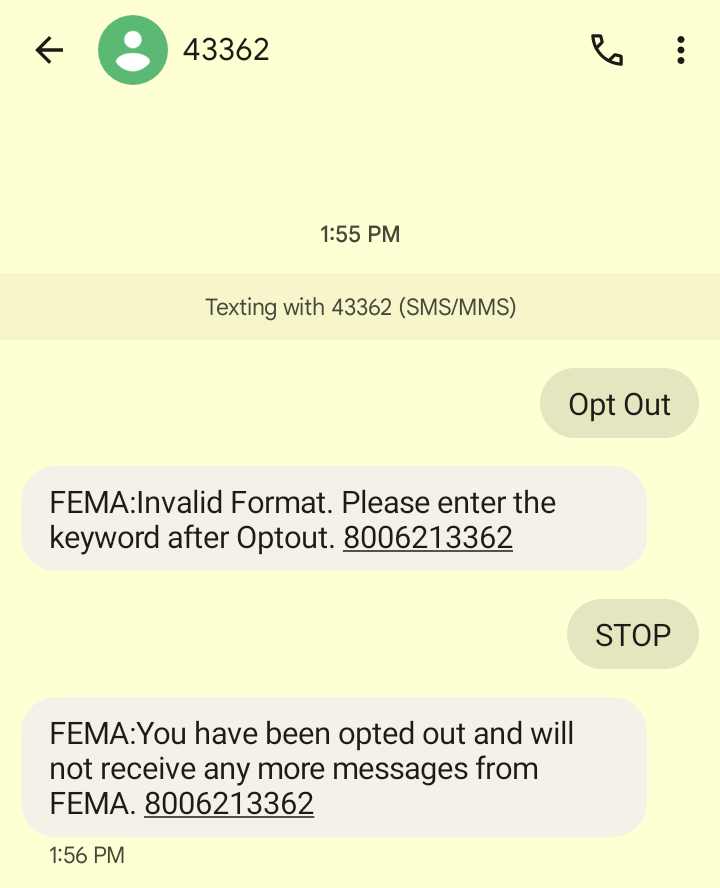Open 8006213362 link in the Invalid Format message
Viewport: 720px width, 888px height.
pos(428,538)
